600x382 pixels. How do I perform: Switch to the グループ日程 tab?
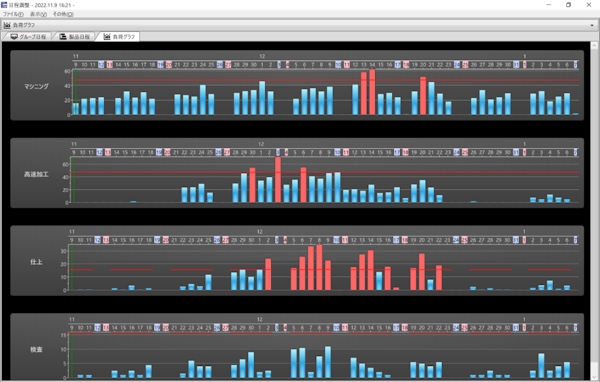coord(28,37)
